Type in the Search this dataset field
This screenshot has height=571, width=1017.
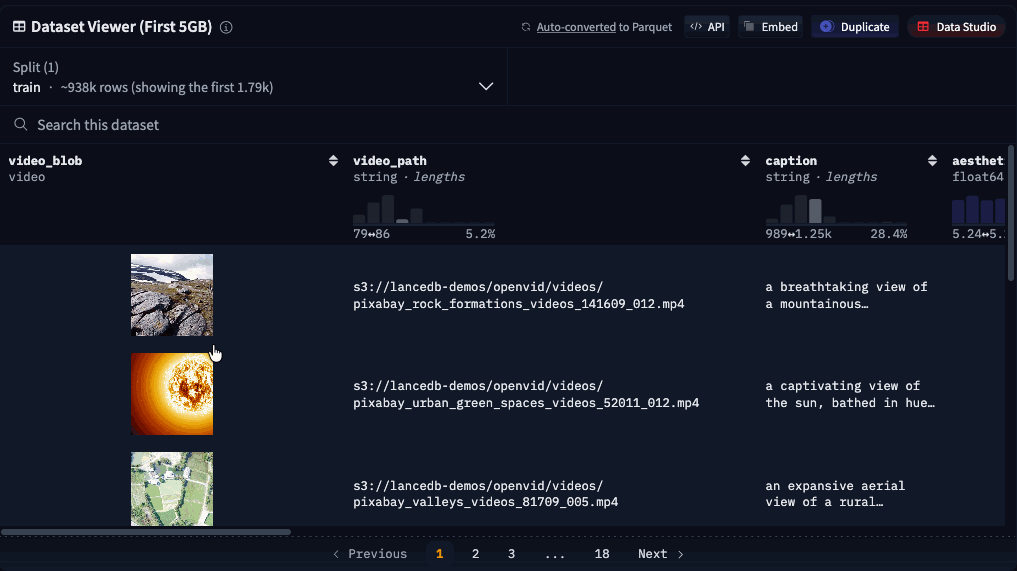click(300, 125)
